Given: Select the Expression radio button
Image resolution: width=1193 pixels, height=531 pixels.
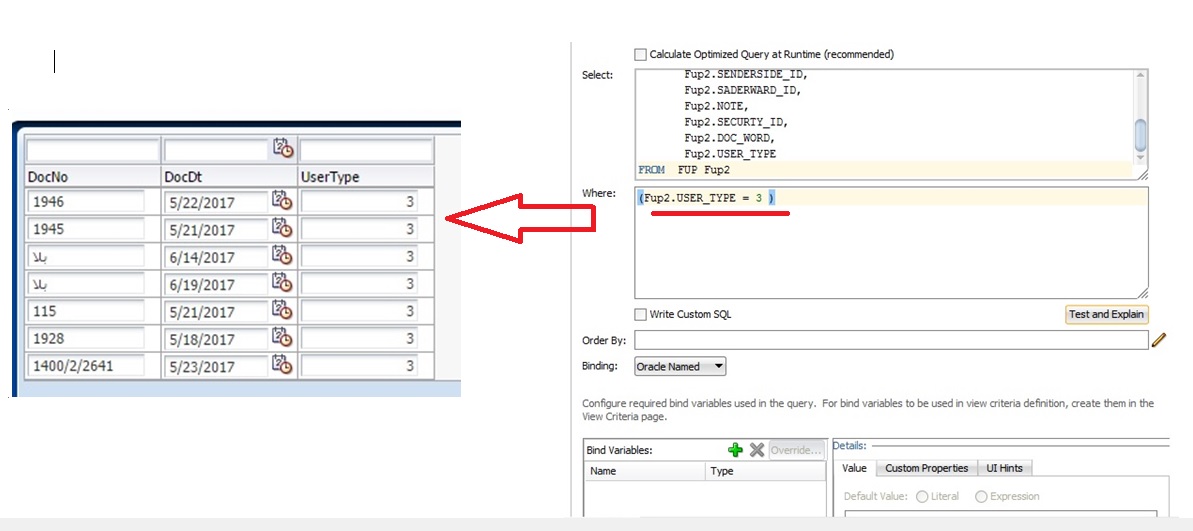Looking at the screenshot, I should tap(981, 496).
